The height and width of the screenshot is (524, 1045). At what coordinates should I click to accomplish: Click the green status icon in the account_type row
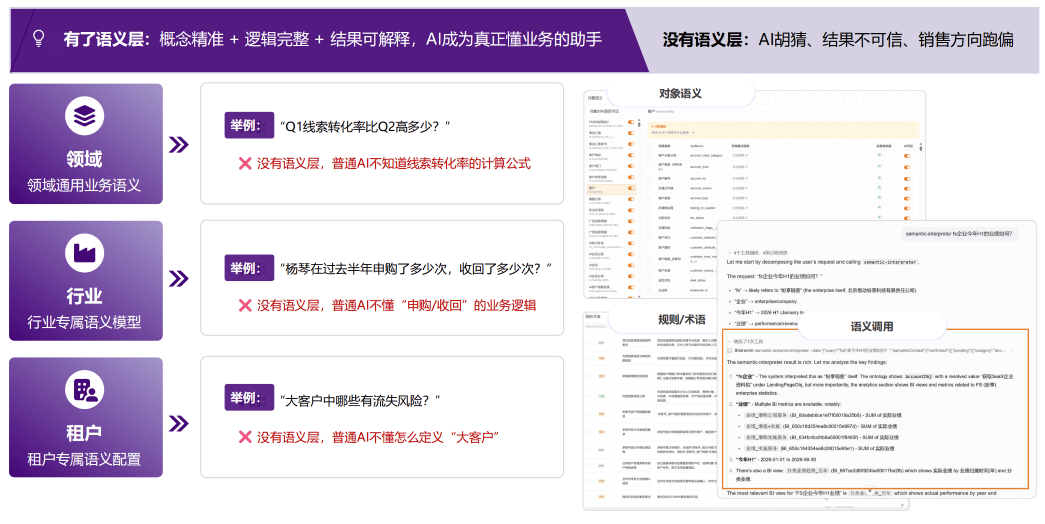pos(879,197)
